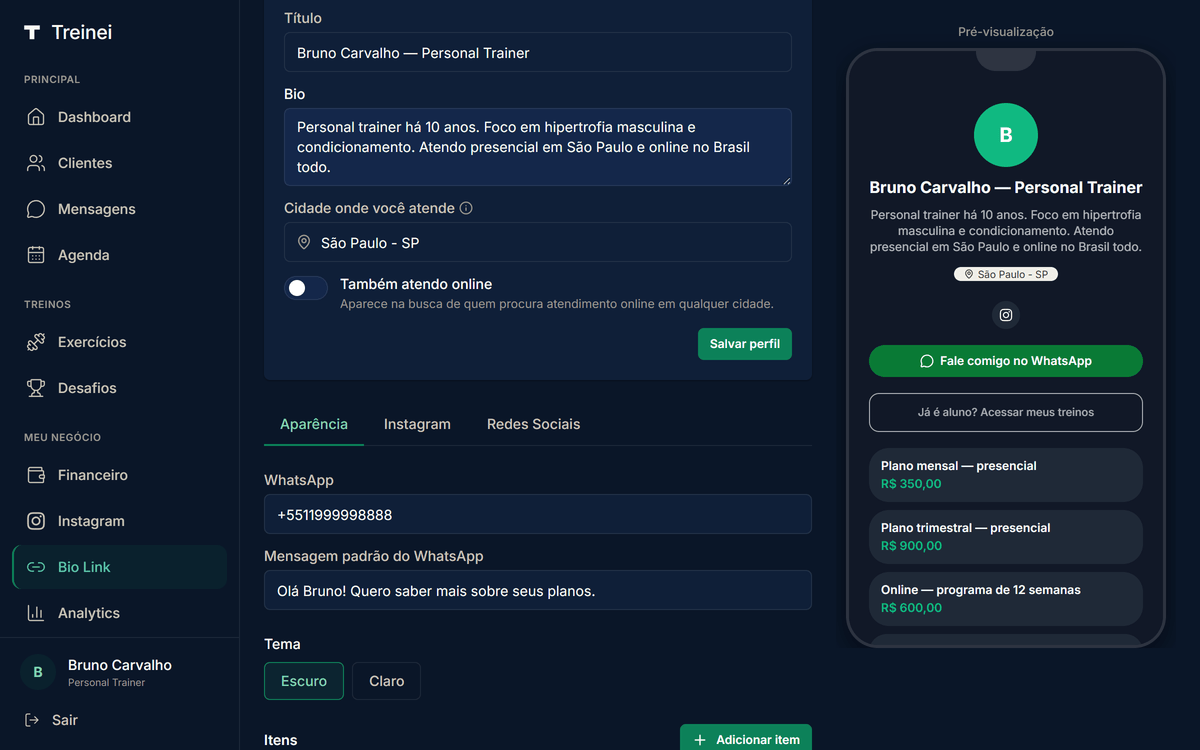Click into the Bio text area
This screenshot has height=750, width=1200.
pyautogui.click(x=538, y=147)
